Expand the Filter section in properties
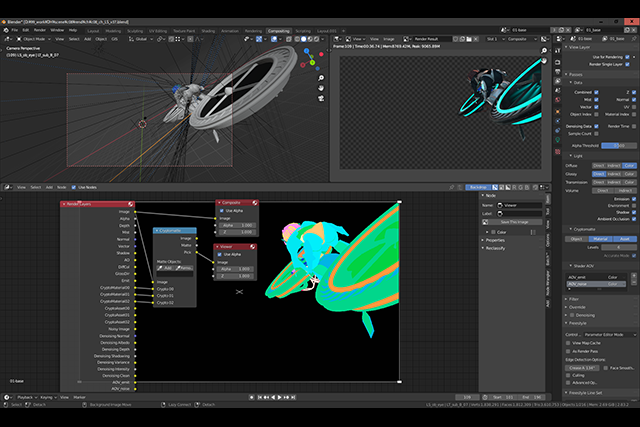This screenshot has width=640, height=427. 574,298
